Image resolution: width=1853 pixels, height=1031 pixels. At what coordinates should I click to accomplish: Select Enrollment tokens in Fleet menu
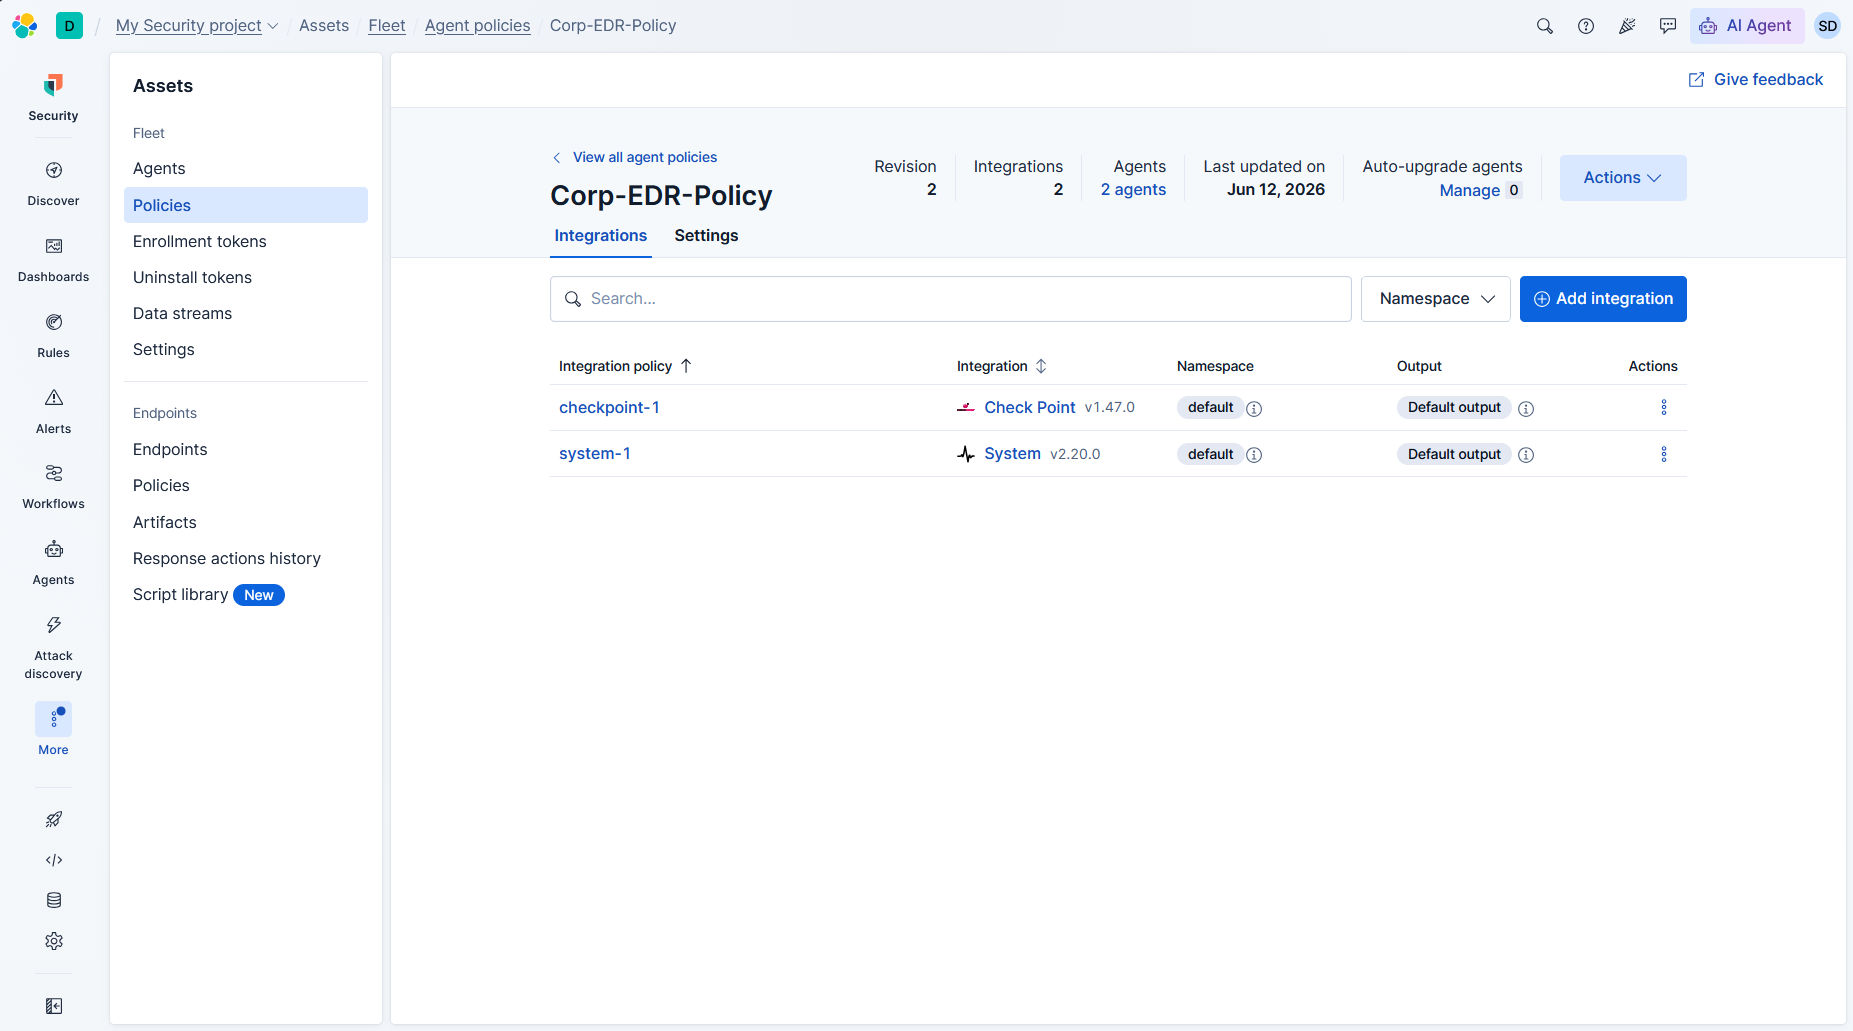pyautogui.click(x=200, y=241)
